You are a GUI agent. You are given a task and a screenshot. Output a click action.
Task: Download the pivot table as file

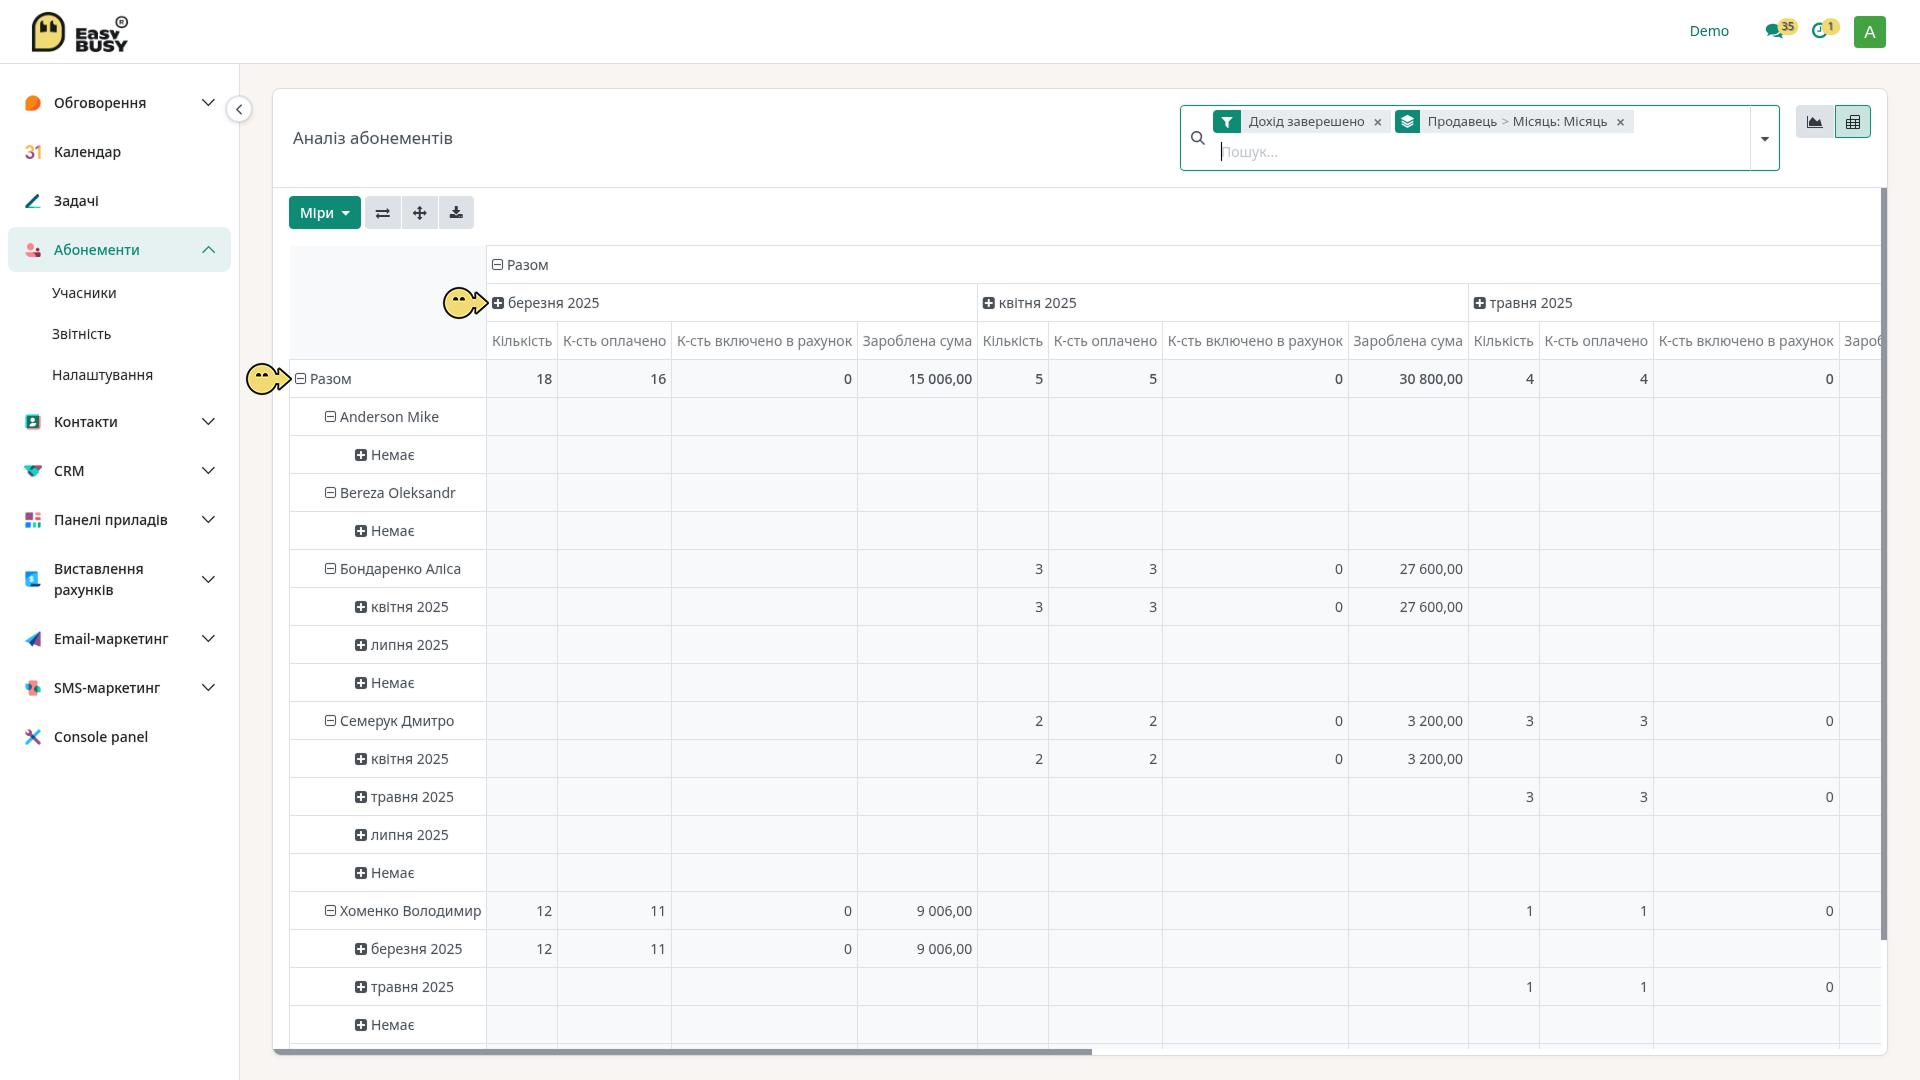click(456, 213)
